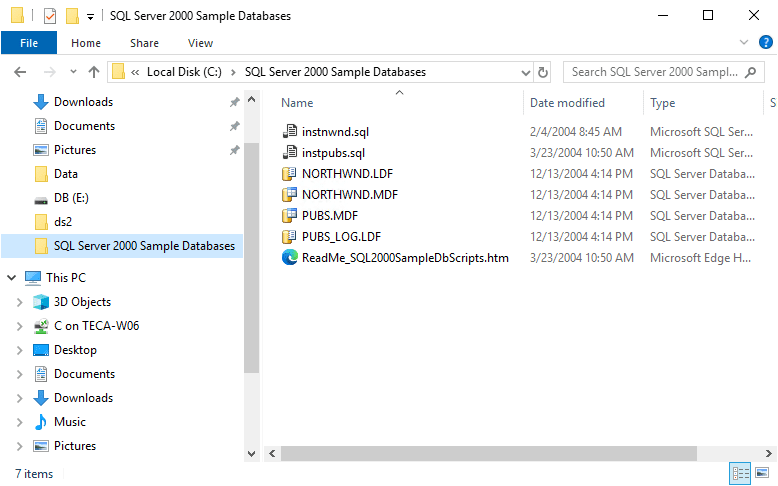Select the ReadMe_SQL2000SampleDbScripts.htm Edge file icon

289,258
